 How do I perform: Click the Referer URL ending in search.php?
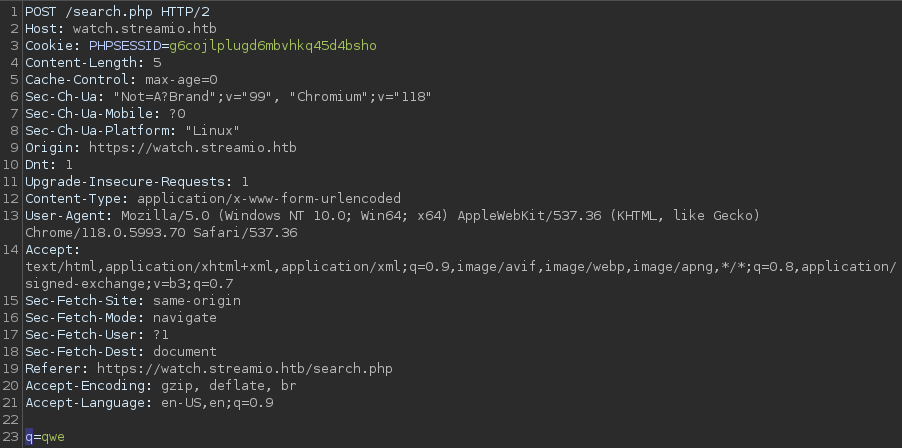pyautogui.click(x=244, y=369)
